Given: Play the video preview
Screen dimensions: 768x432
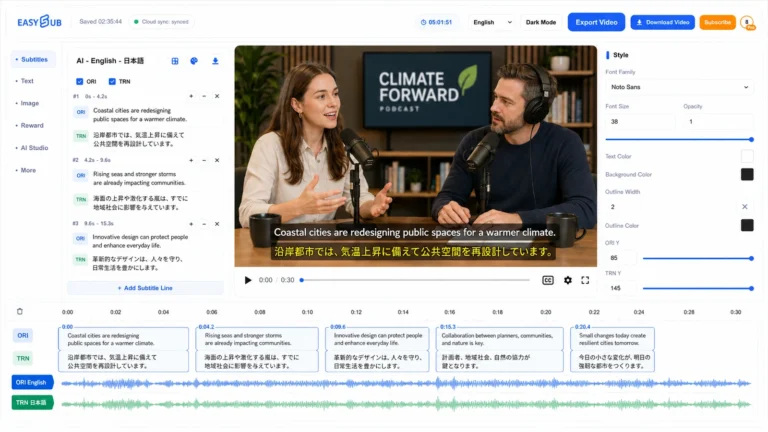Looking at the screenshot, I should pos(248,280).
